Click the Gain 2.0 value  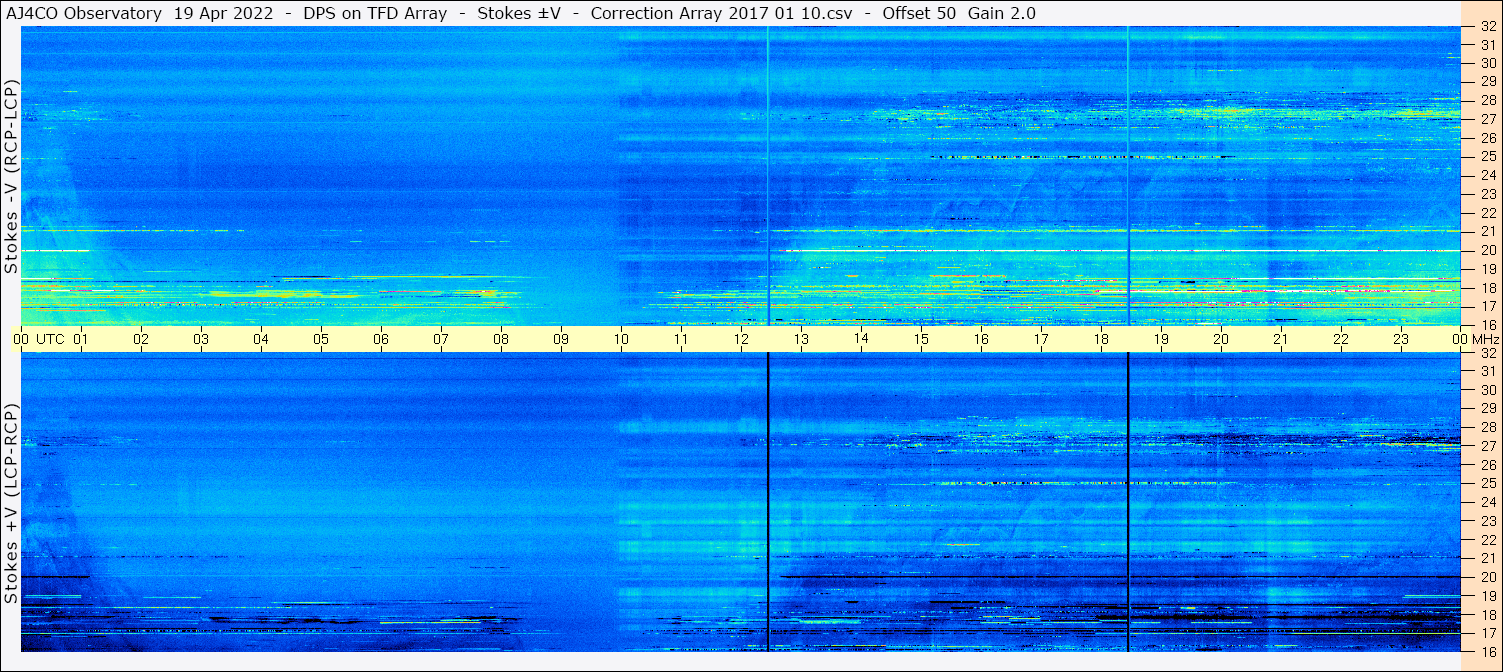pos(1002,13)
